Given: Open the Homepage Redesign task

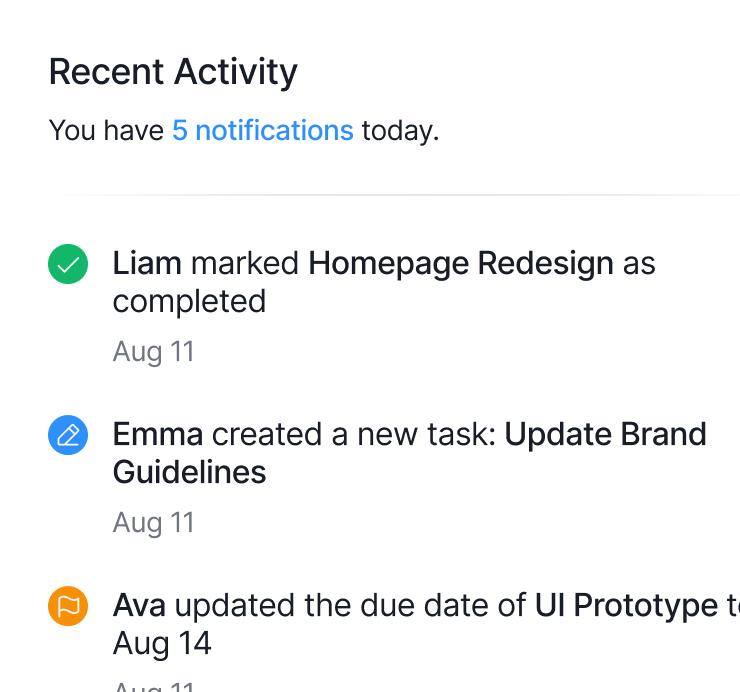Looking at the screenshot, I should coord(460,264).
